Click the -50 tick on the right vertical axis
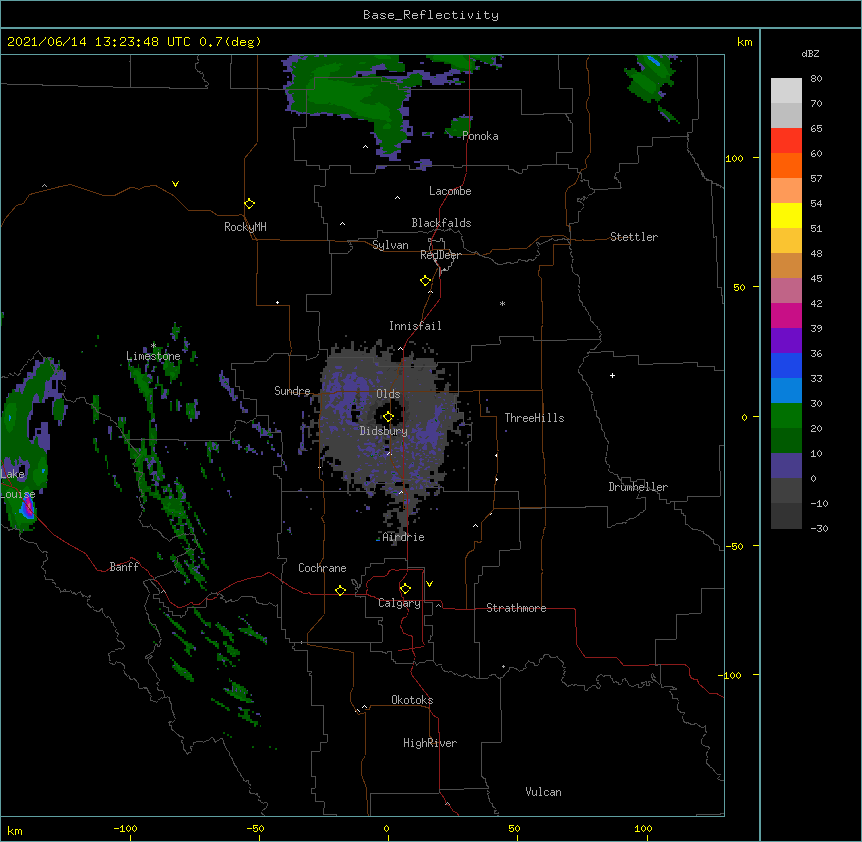The height and width of the screenshot is (842, 862). 734,546
